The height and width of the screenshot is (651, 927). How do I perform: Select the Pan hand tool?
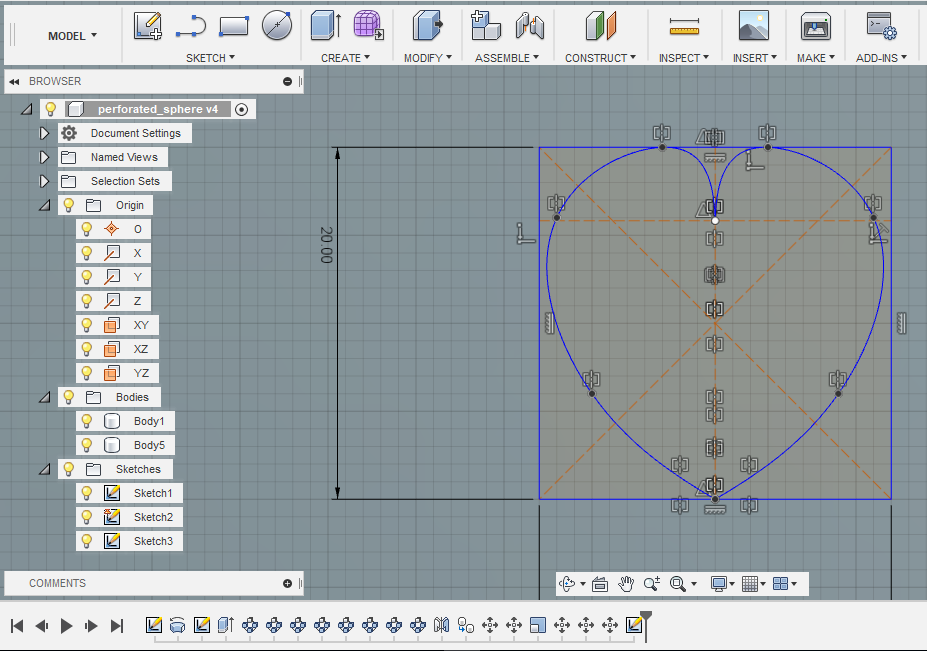pyautogui.click(x=626, y=584)
